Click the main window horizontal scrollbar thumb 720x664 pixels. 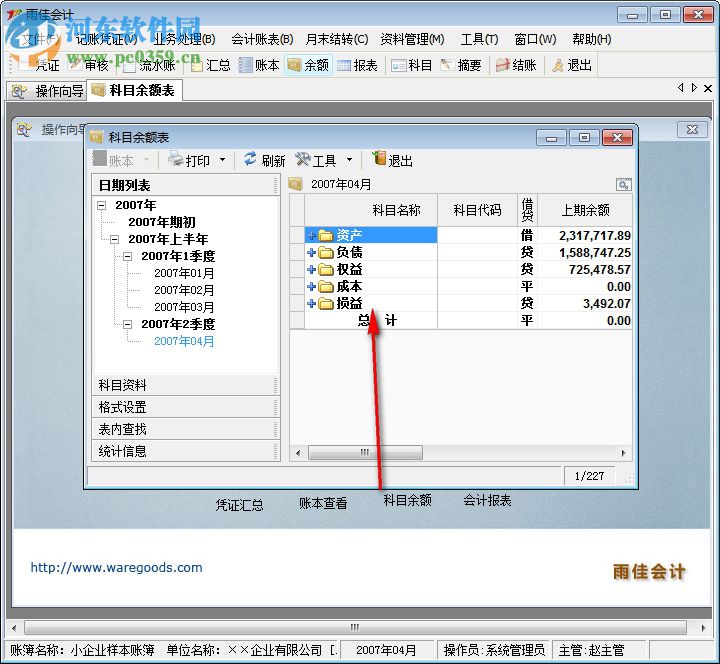(355, 627)
